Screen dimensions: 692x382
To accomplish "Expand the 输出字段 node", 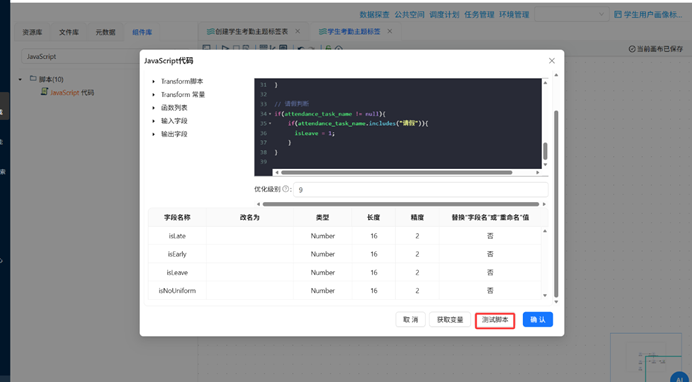I will click(x=154, y=134).
